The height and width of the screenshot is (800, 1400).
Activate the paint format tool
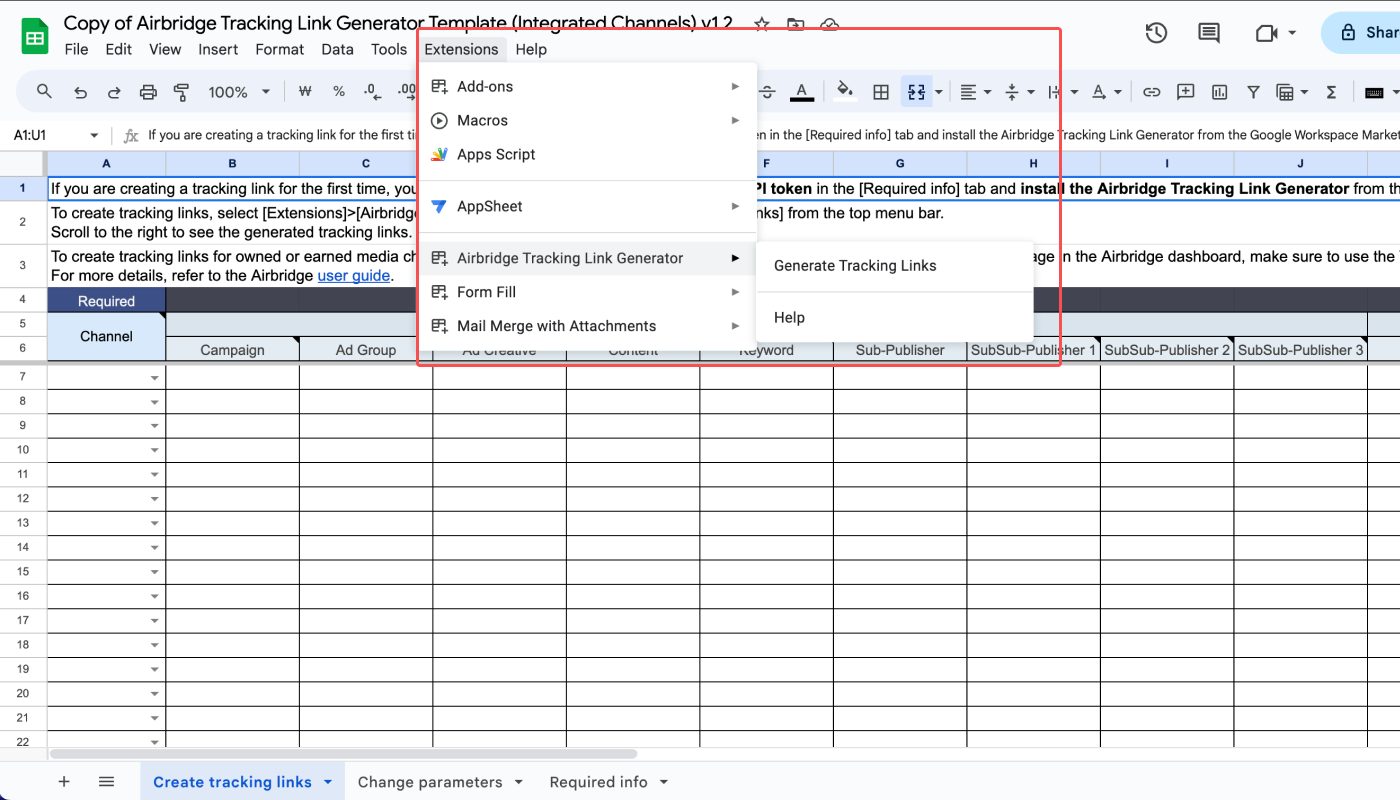click(x=181, y=92)
